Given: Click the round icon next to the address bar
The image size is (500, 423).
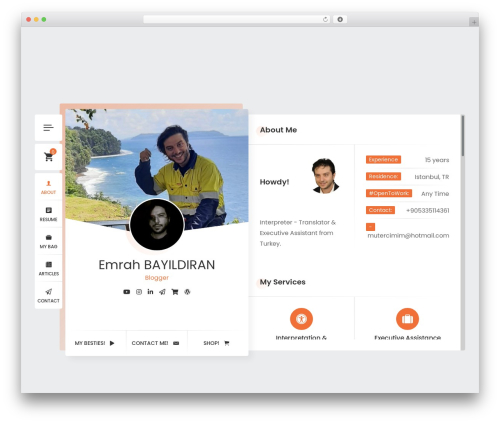Looking at the screenshot, I should click(x=340, y=19).
